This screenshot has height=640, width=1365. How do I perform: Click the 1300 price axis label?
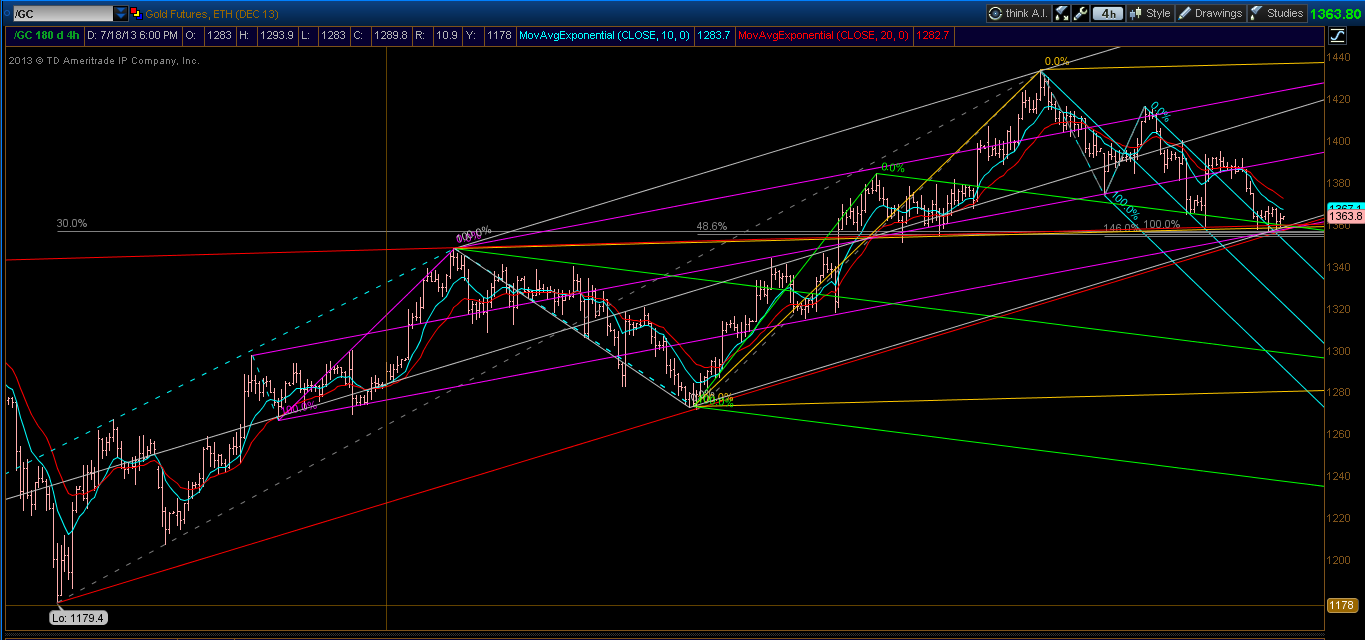pos(1340,351)
